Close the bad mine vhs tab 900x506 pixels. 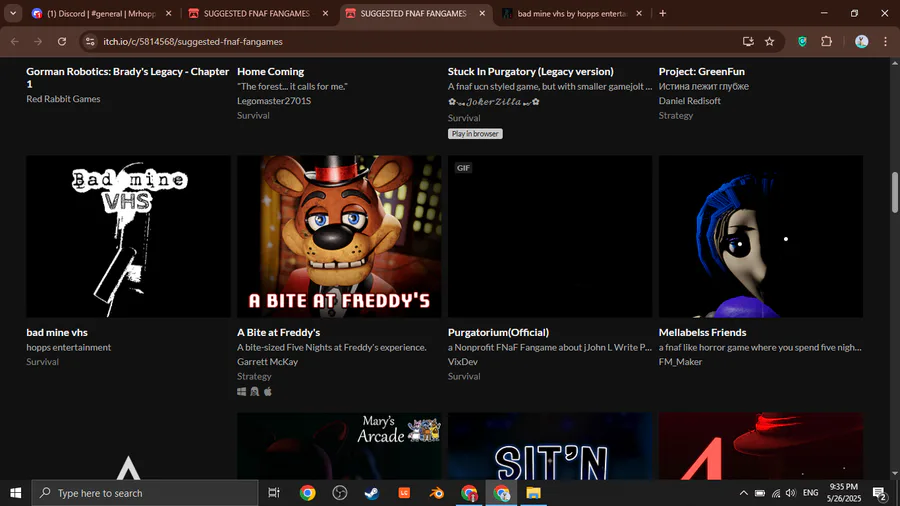[x=639, y=13]
